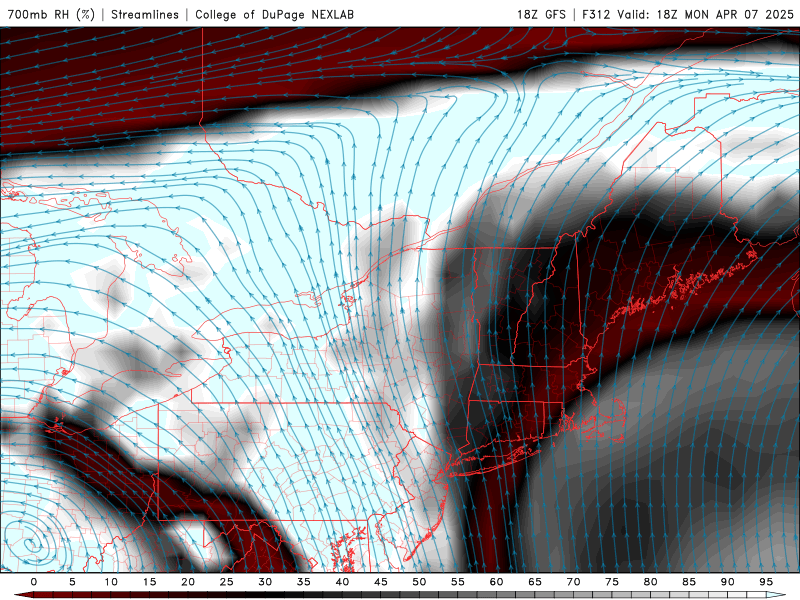Click the '80' value on the color scale
The width and height of the screenshot is (800, 600).
click(650, 582)
